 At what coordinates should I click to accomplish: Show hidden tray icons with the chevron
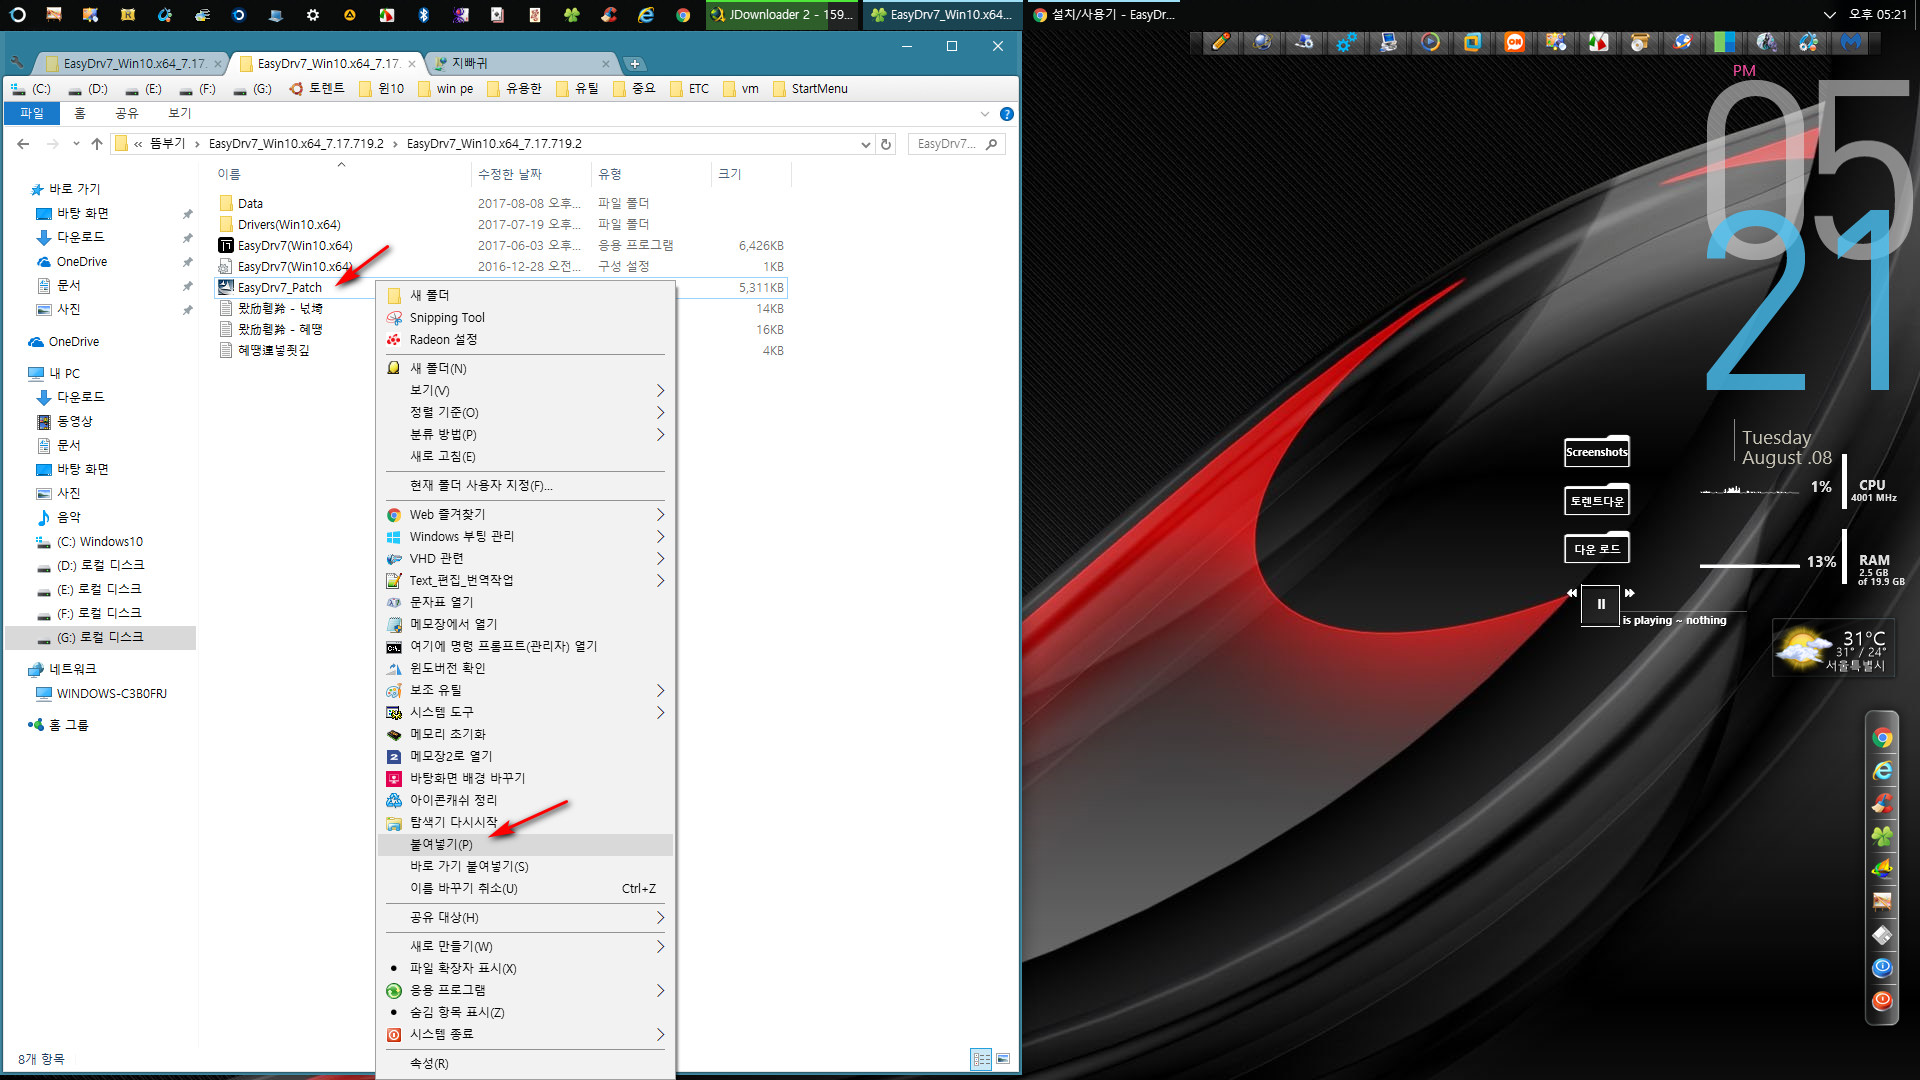pos(1829,15)
